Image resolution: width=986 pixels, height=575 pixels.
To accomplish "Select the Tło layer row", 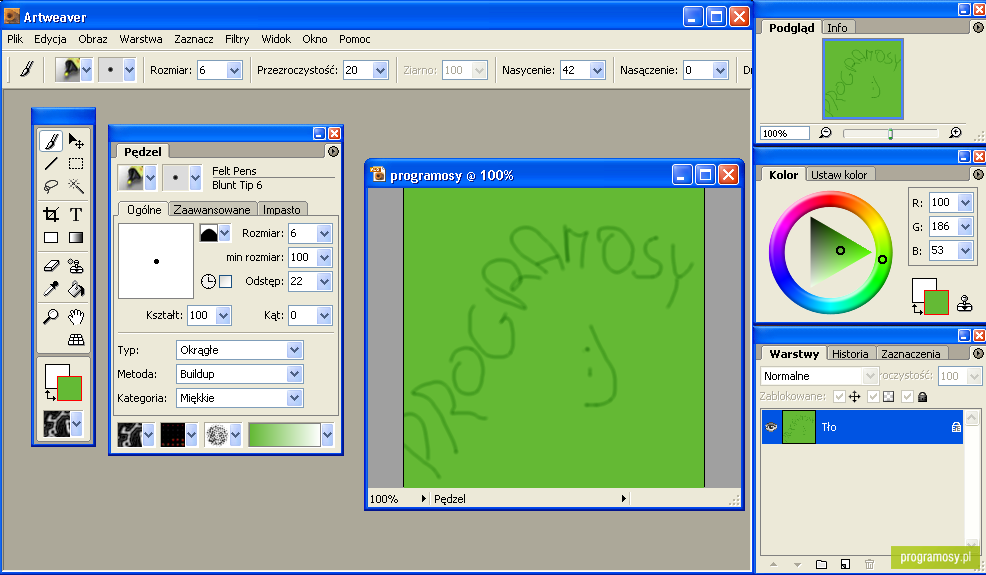I will 862,427.
